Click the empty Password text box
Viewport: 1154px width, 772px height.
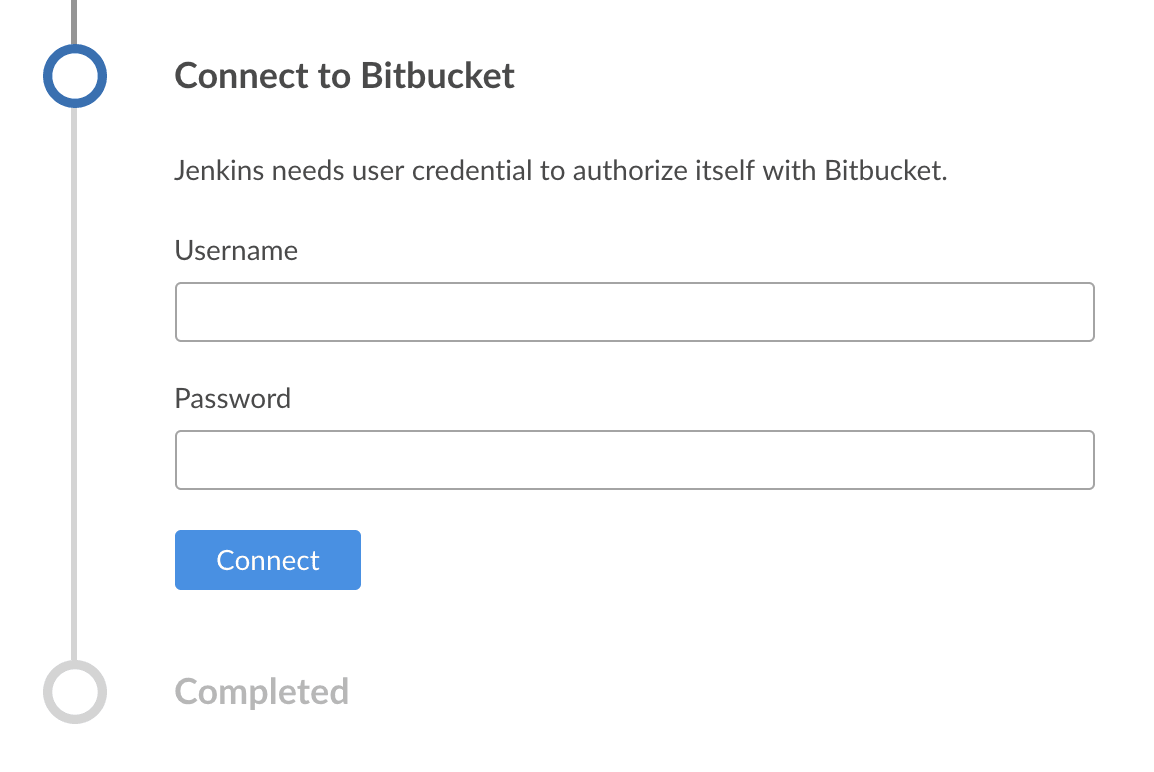pos(634,460)
